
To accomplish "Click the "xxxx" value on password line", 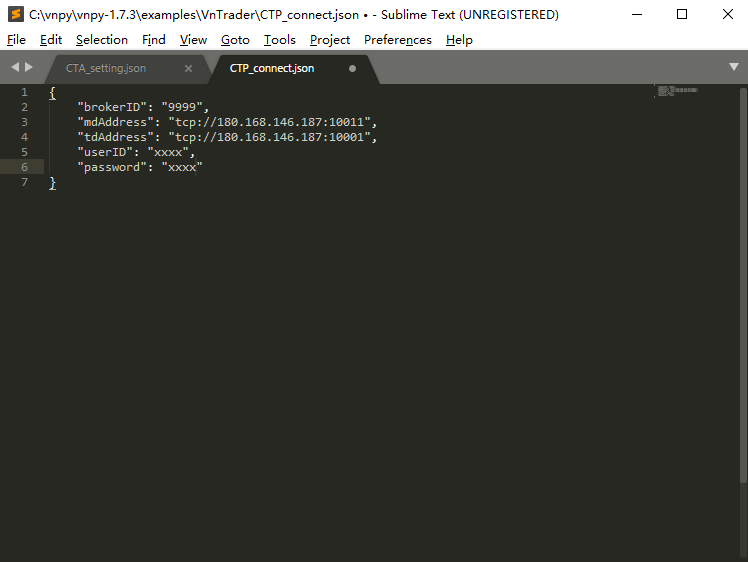I will pos(182,167).
